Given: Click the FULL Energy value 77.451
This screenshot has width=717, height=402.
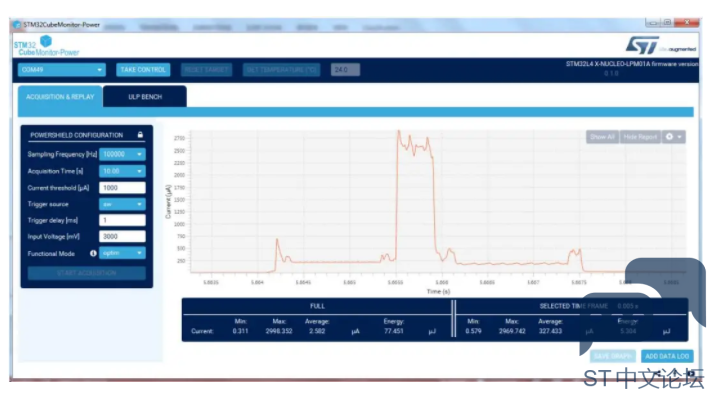Looking at the screenshot, I should coord(394,331).
